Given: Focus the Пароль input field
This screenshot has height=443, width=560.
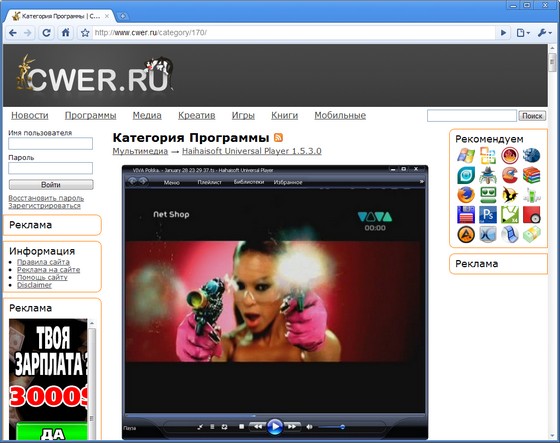Looking at the screenshot, I should click(x=50, y=168).
